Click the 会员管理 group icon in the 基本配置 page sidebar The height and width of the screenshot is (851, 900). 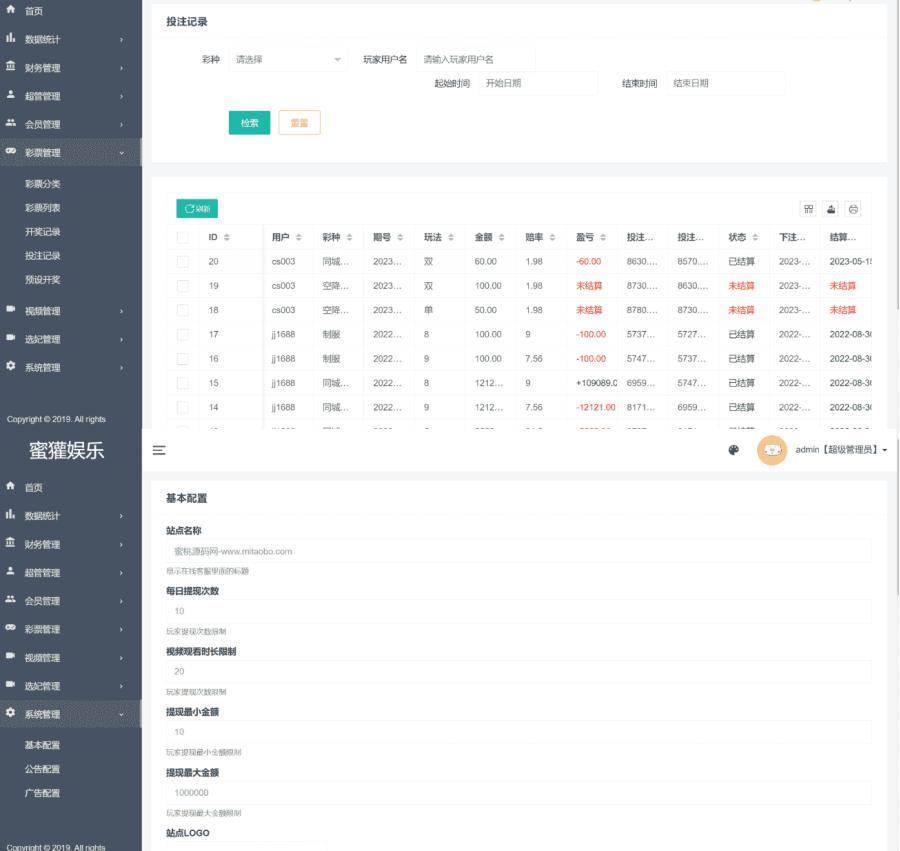[x=10, y=599]
